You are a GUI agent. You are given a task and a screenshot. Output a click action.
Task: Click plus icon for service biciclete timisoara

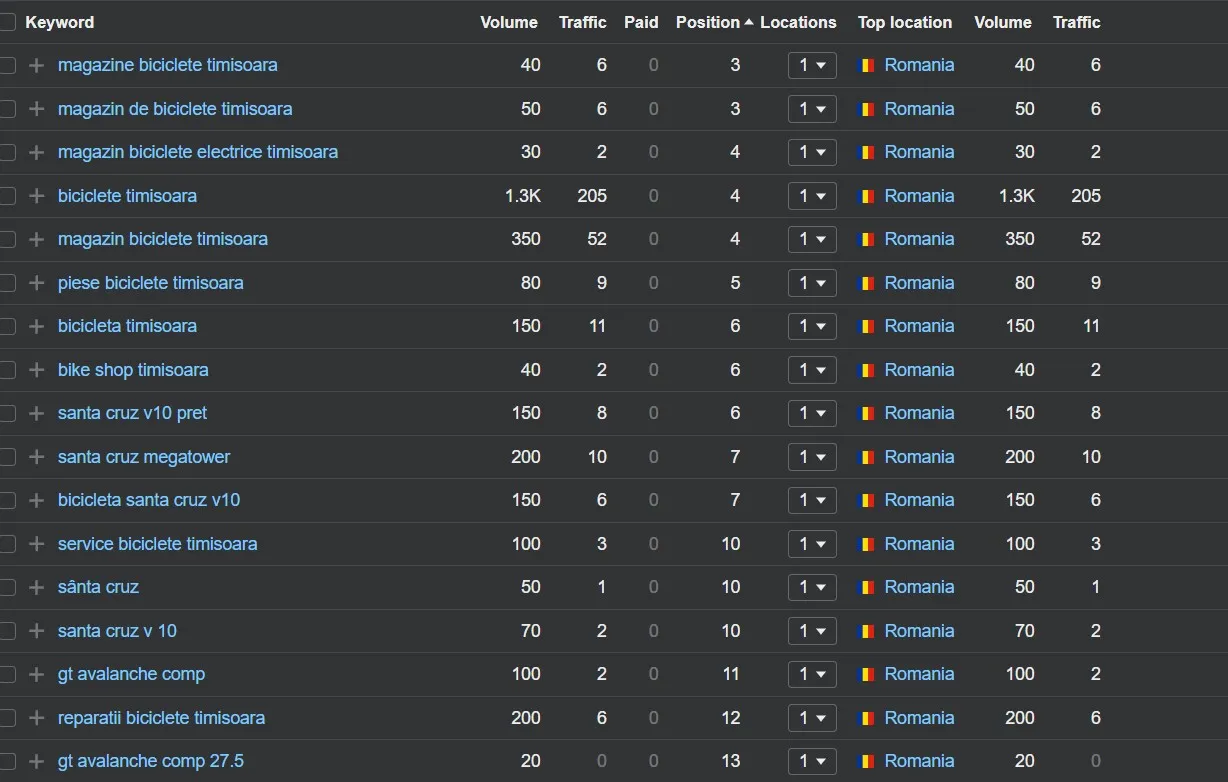coord(37,544)
